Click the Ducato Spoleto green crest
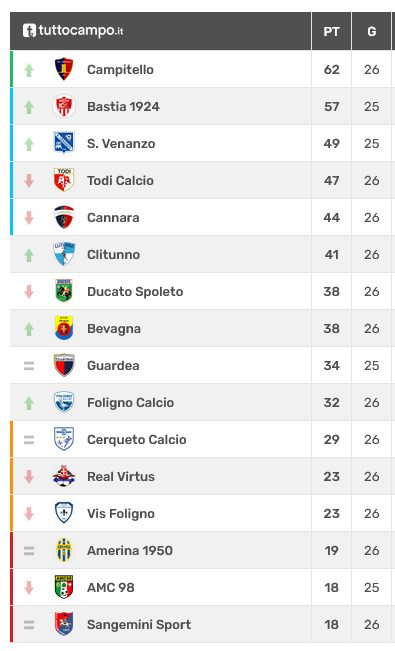 [x=64, y=291]
